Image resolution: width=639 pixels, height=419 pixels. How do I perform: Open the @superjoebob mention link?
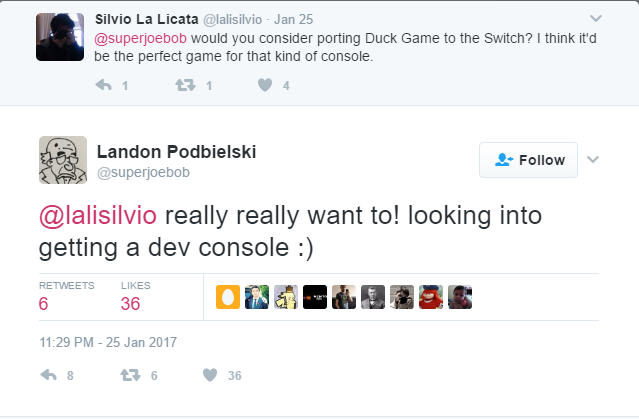pyautogui.click(x=140, y=38)
